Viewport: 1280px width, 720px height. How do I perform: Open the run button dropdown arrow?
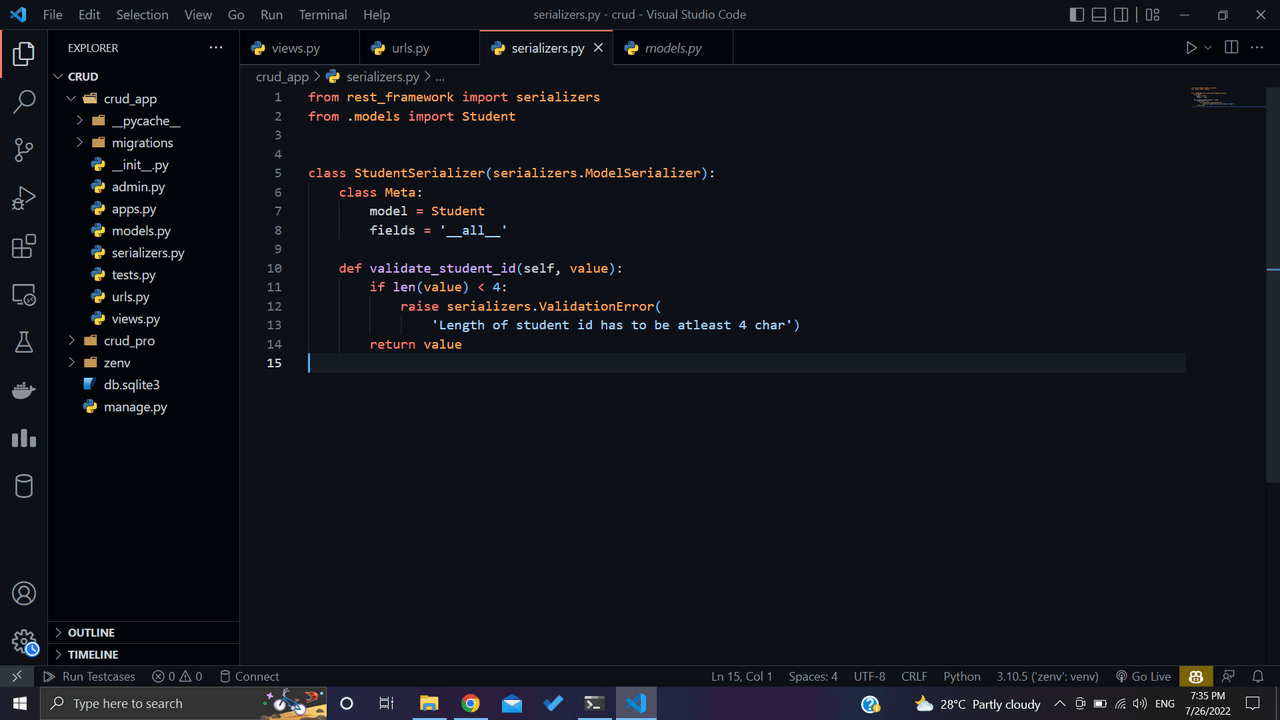point(1208,48)
